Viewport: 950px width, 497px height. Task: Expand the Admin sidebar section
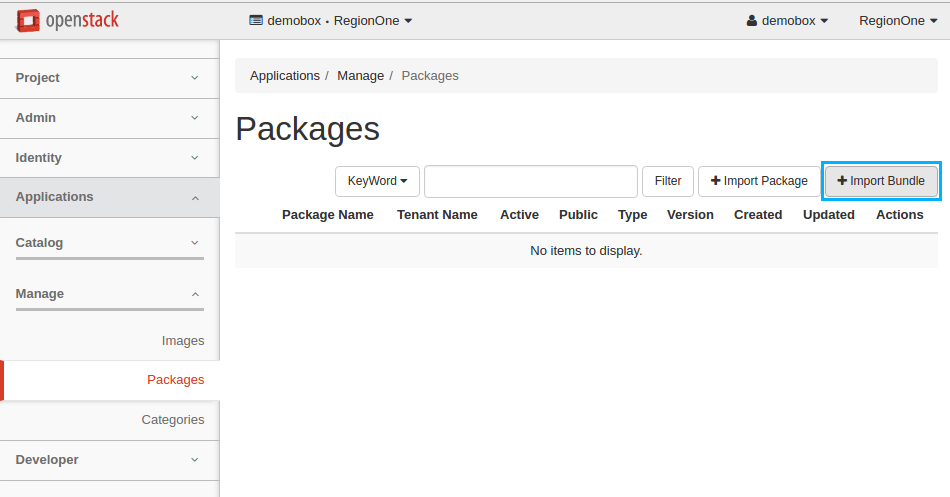click(108, 118)
